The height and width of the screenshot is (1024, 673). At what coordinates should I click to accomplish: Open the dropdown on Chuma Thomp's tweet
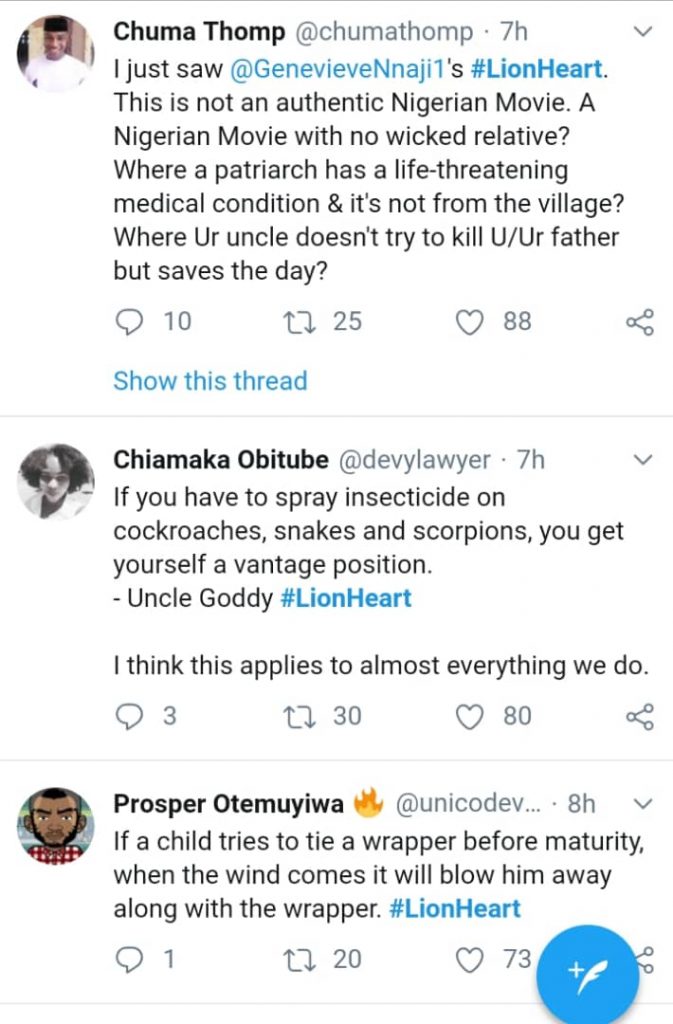click(x=643, y=33)
